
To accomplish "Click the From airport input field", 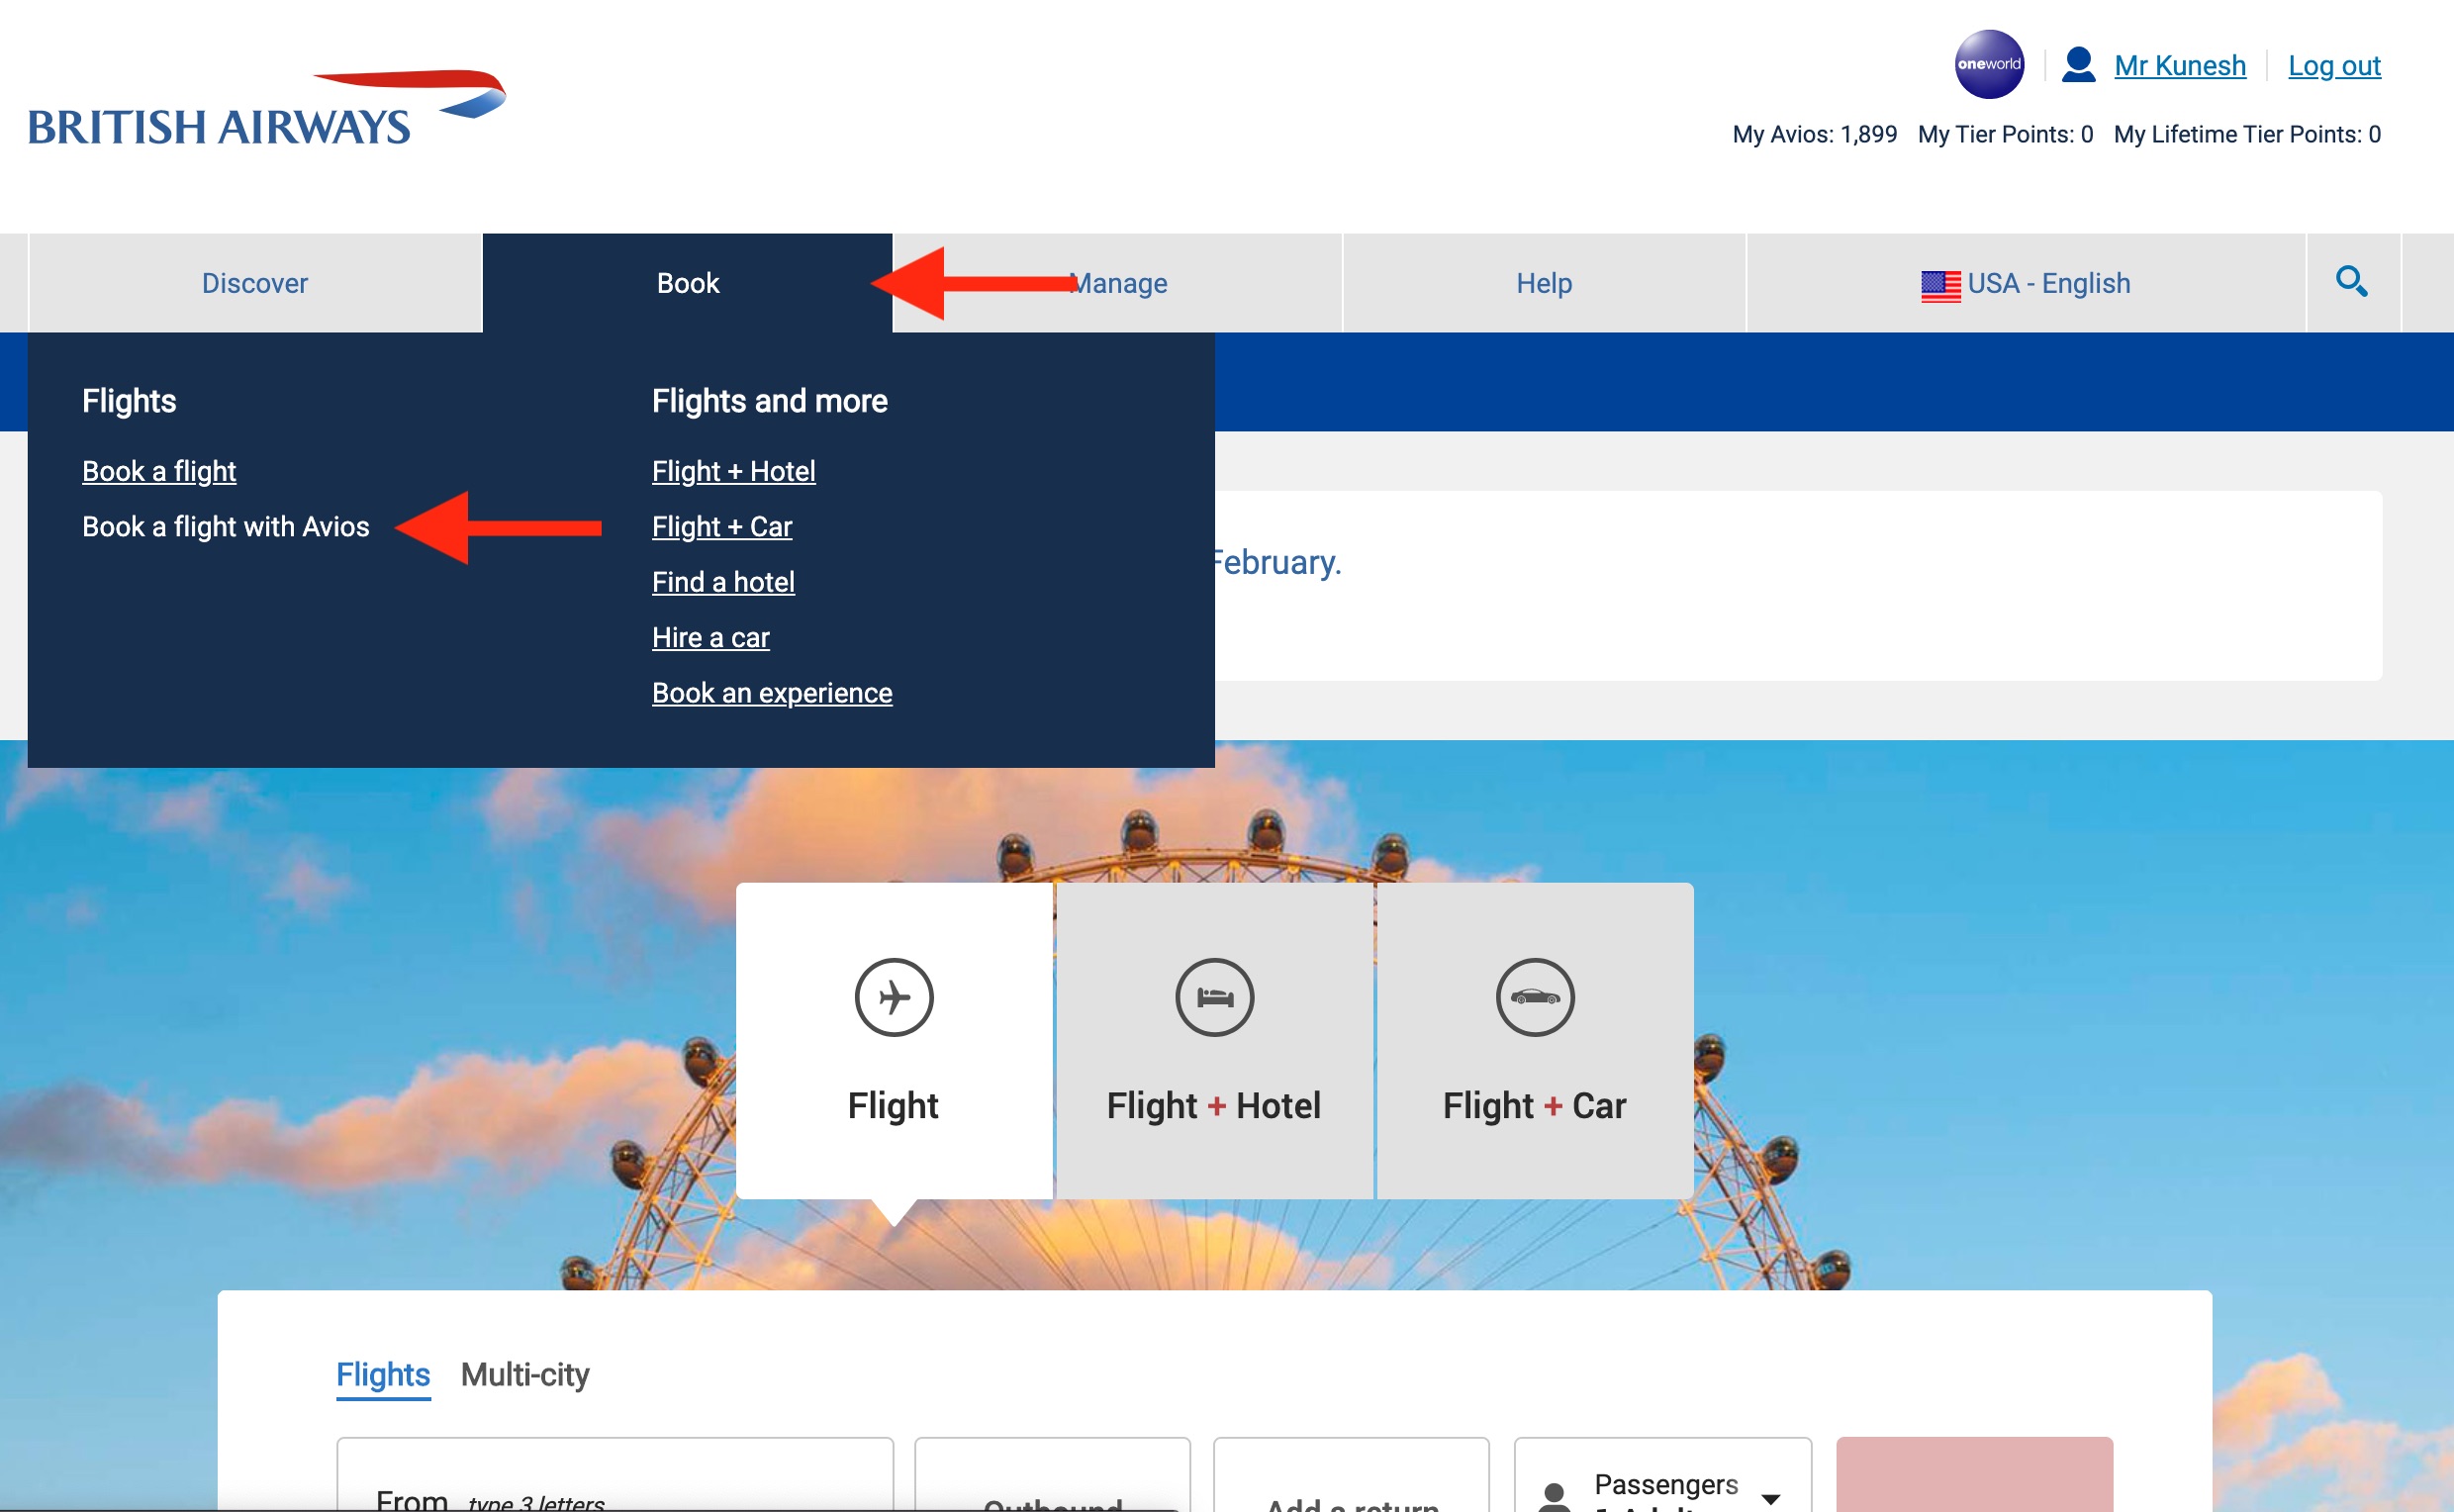I will coord(615,1475).
